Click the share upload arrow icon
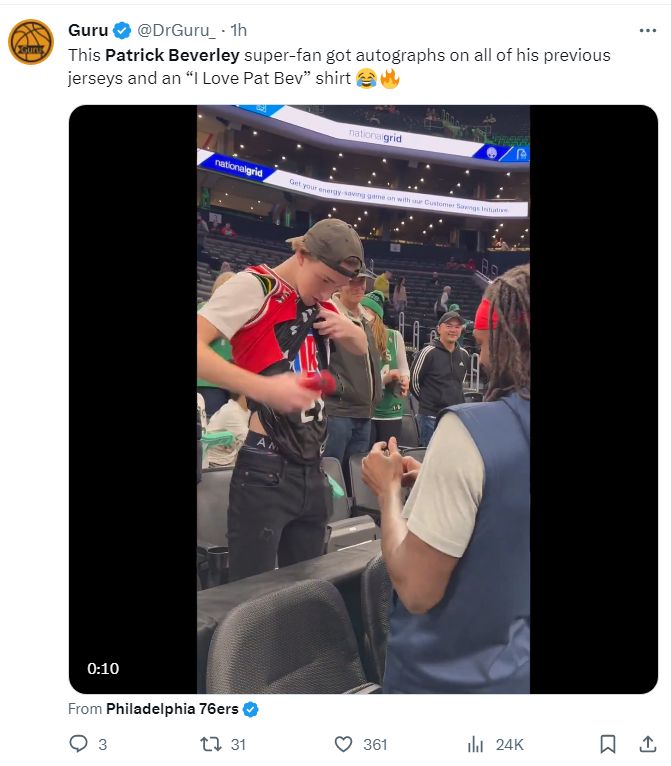Image resolution: width=671 pixels, height=766 pixels. [647, 744]
